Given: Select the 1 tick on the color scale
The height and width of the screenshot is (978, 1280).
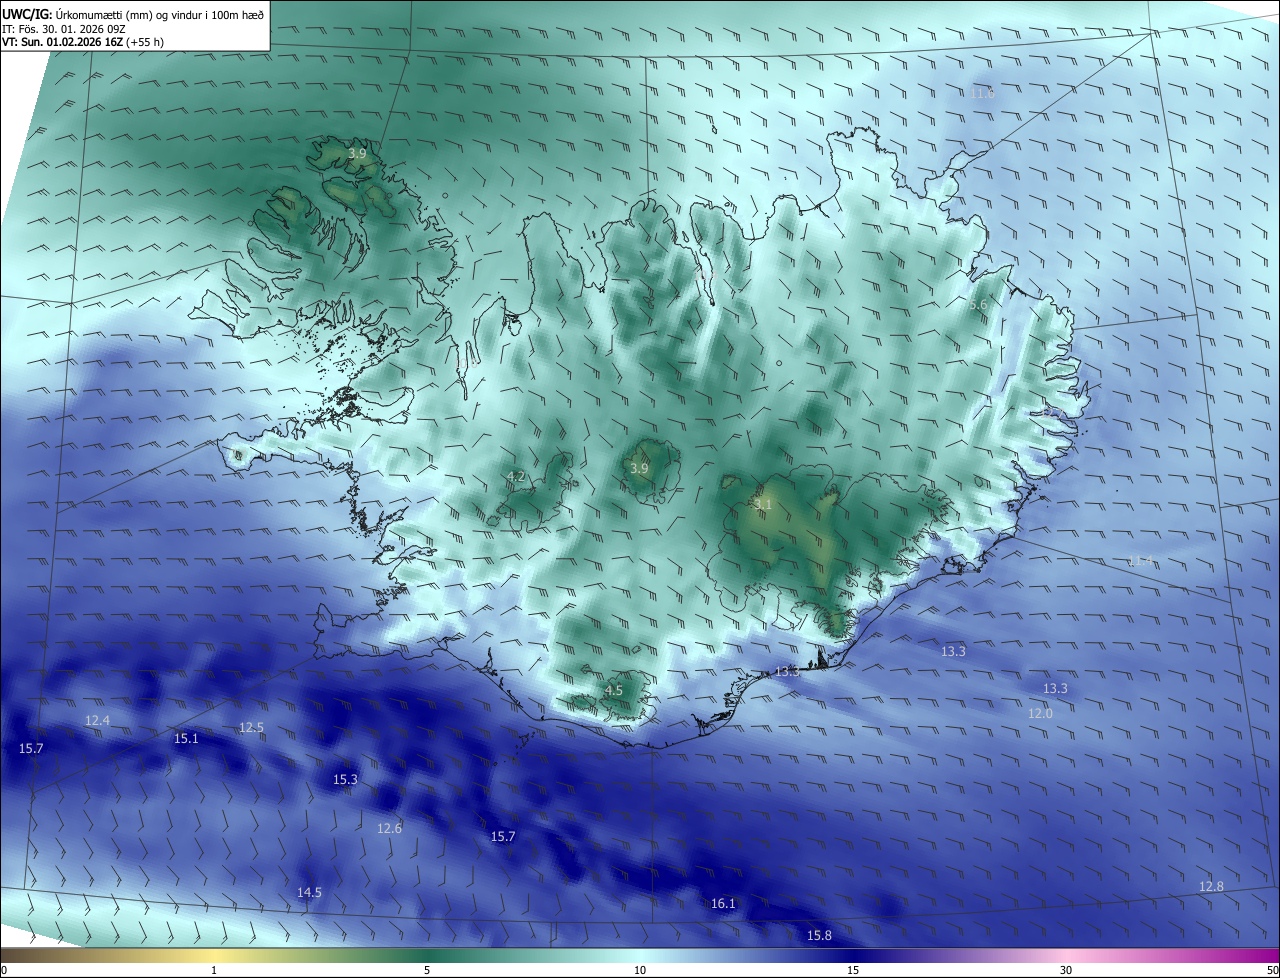Looking at the screenshot, I should point(214,971).
